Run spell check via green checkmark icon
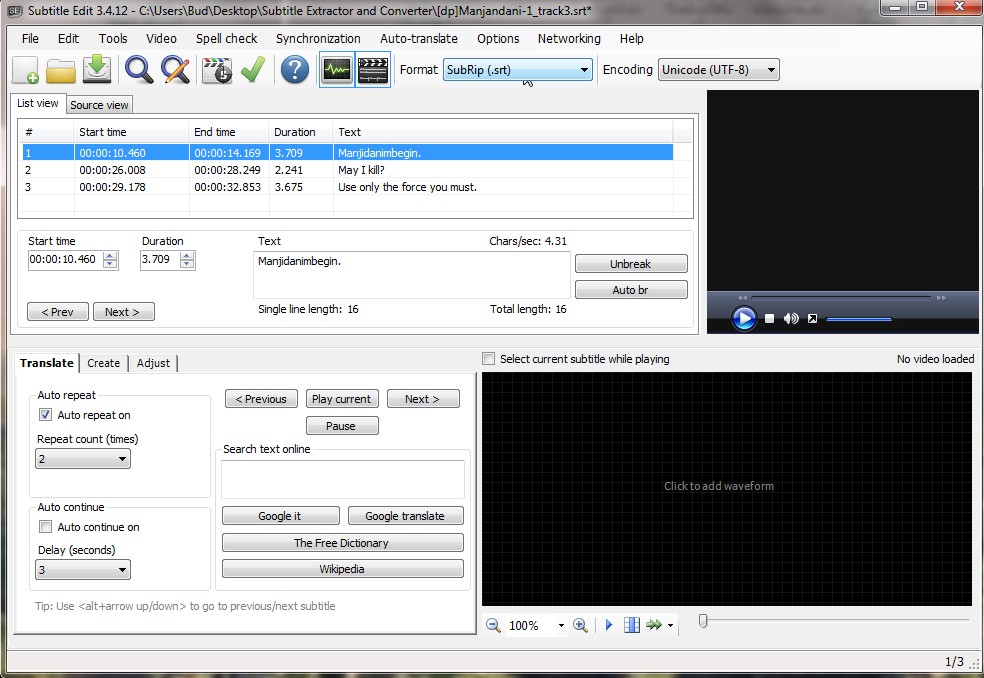Image resolution: width=984 pixels, height=678 pixels. [252, 70]
